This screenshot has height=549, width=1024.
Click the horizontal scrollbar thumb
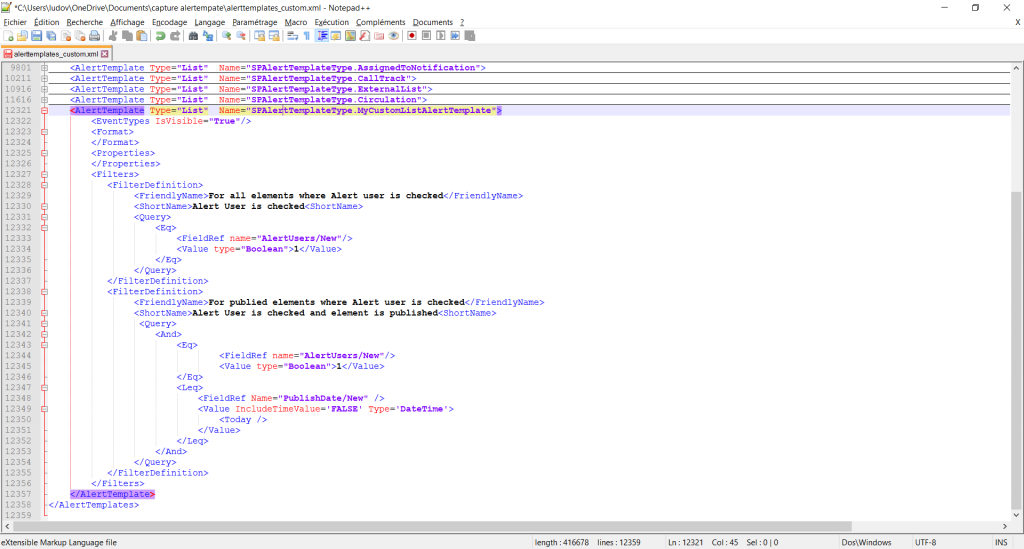click(x=432, y=526)
